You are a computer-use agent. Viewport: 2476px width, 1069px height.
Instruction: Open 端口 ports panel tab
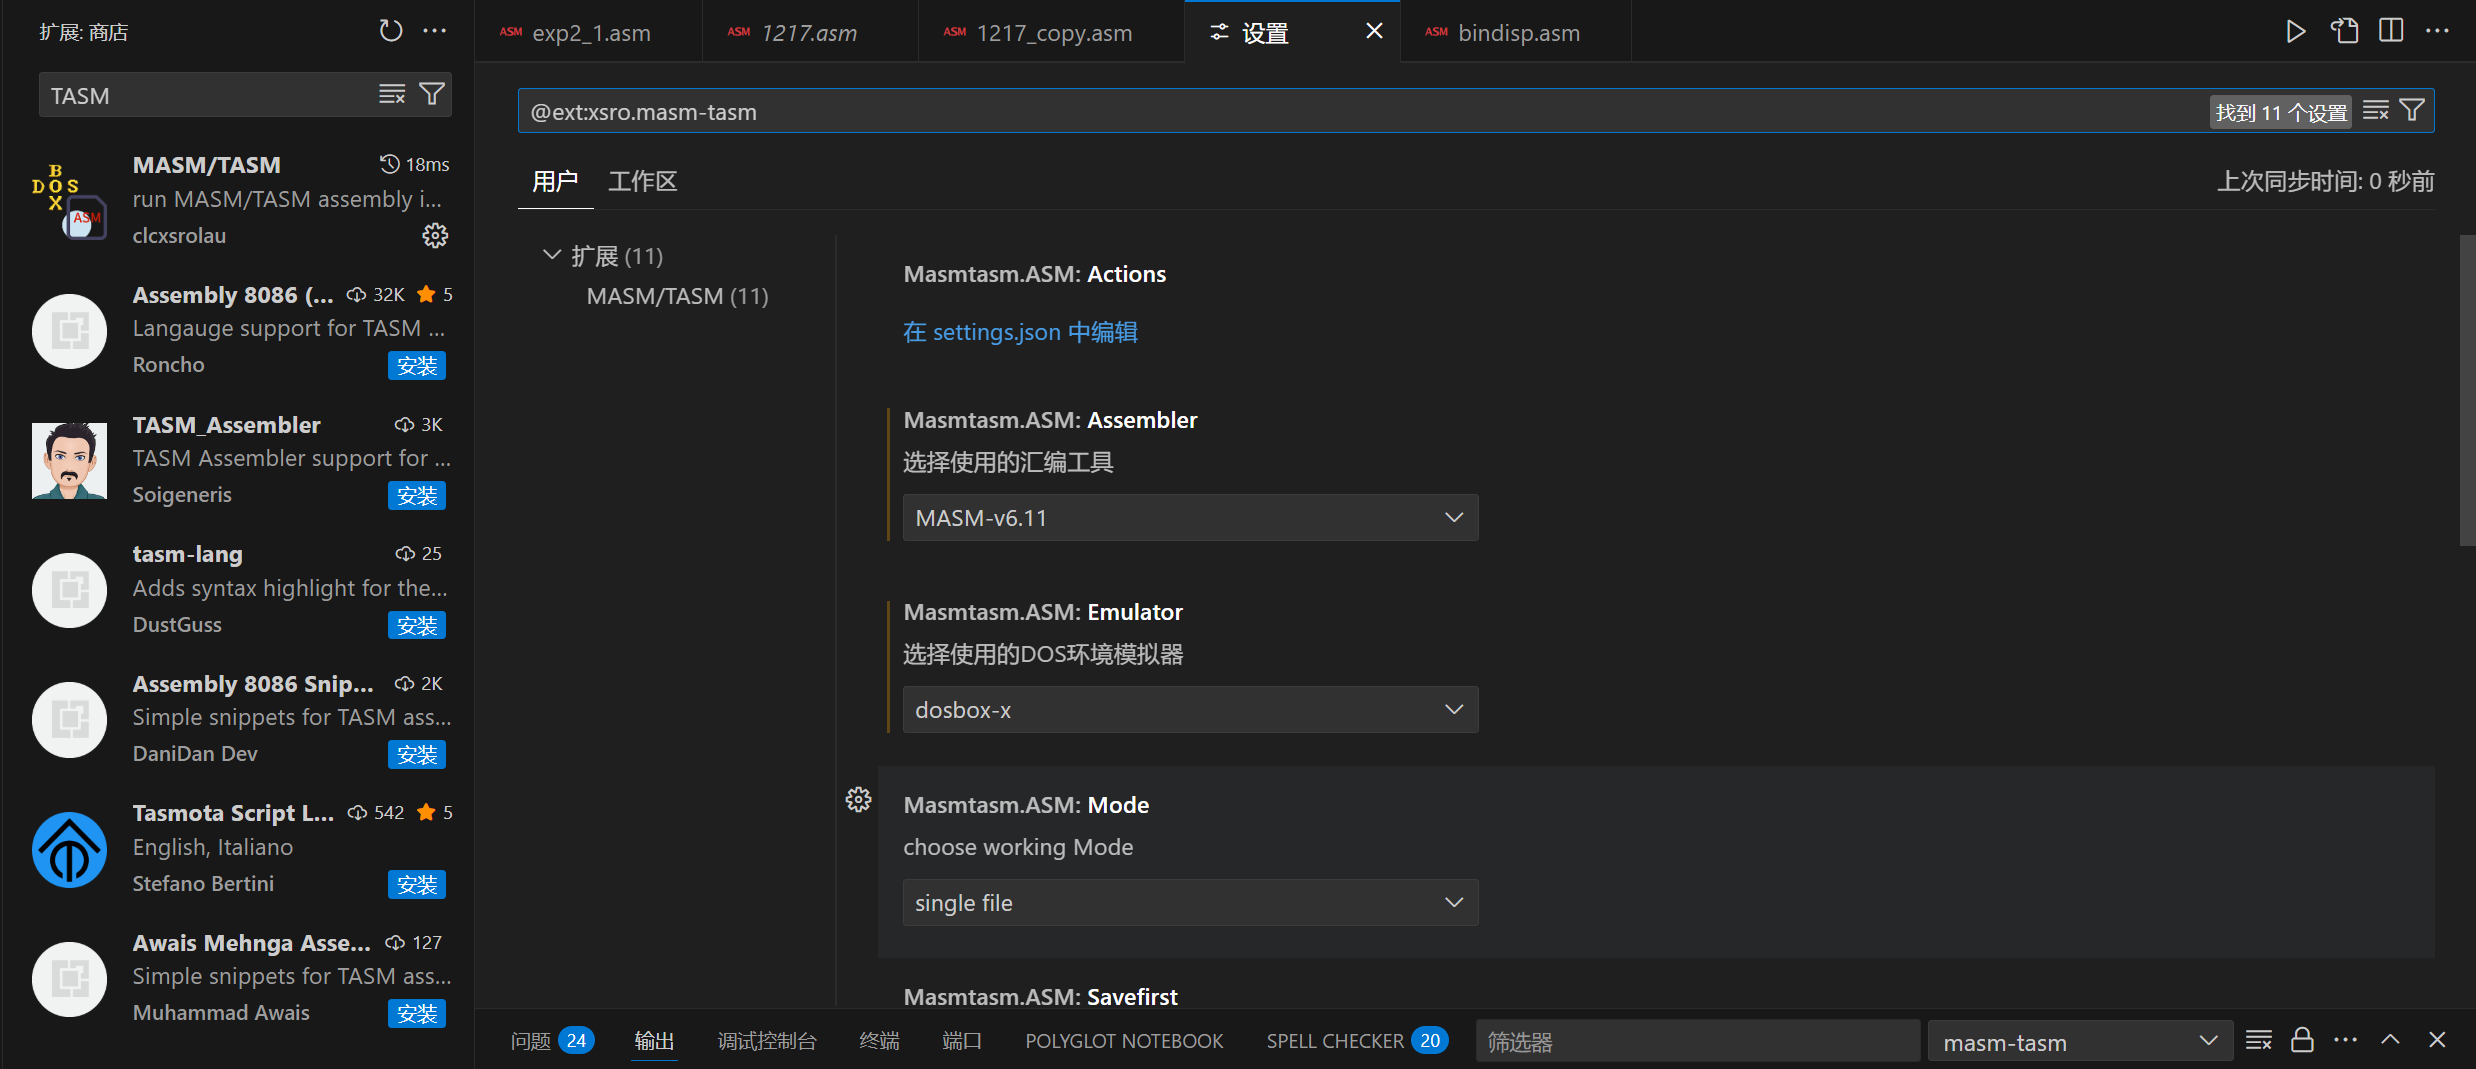tap(962, 1041)
